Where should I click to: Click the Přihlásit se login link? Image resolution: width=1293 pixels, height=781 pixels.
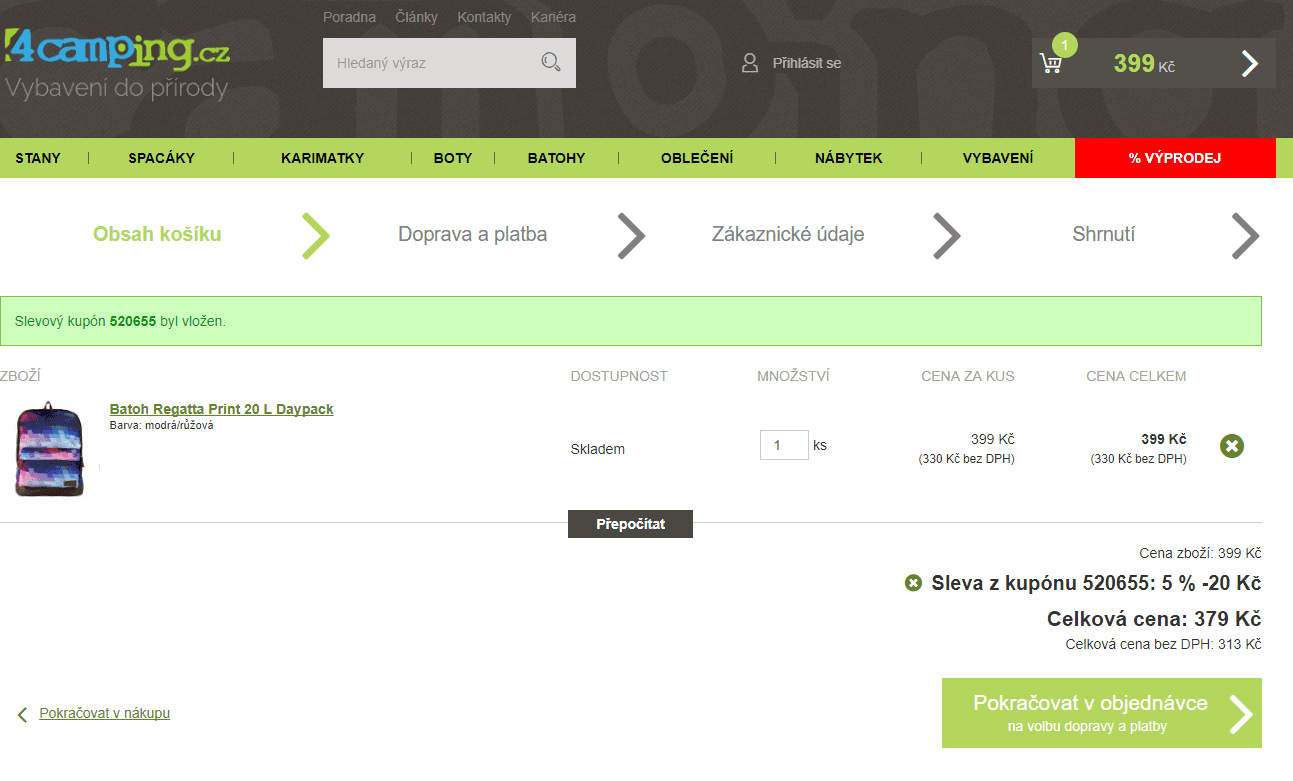pyautogui.click(x=806, y=63)
